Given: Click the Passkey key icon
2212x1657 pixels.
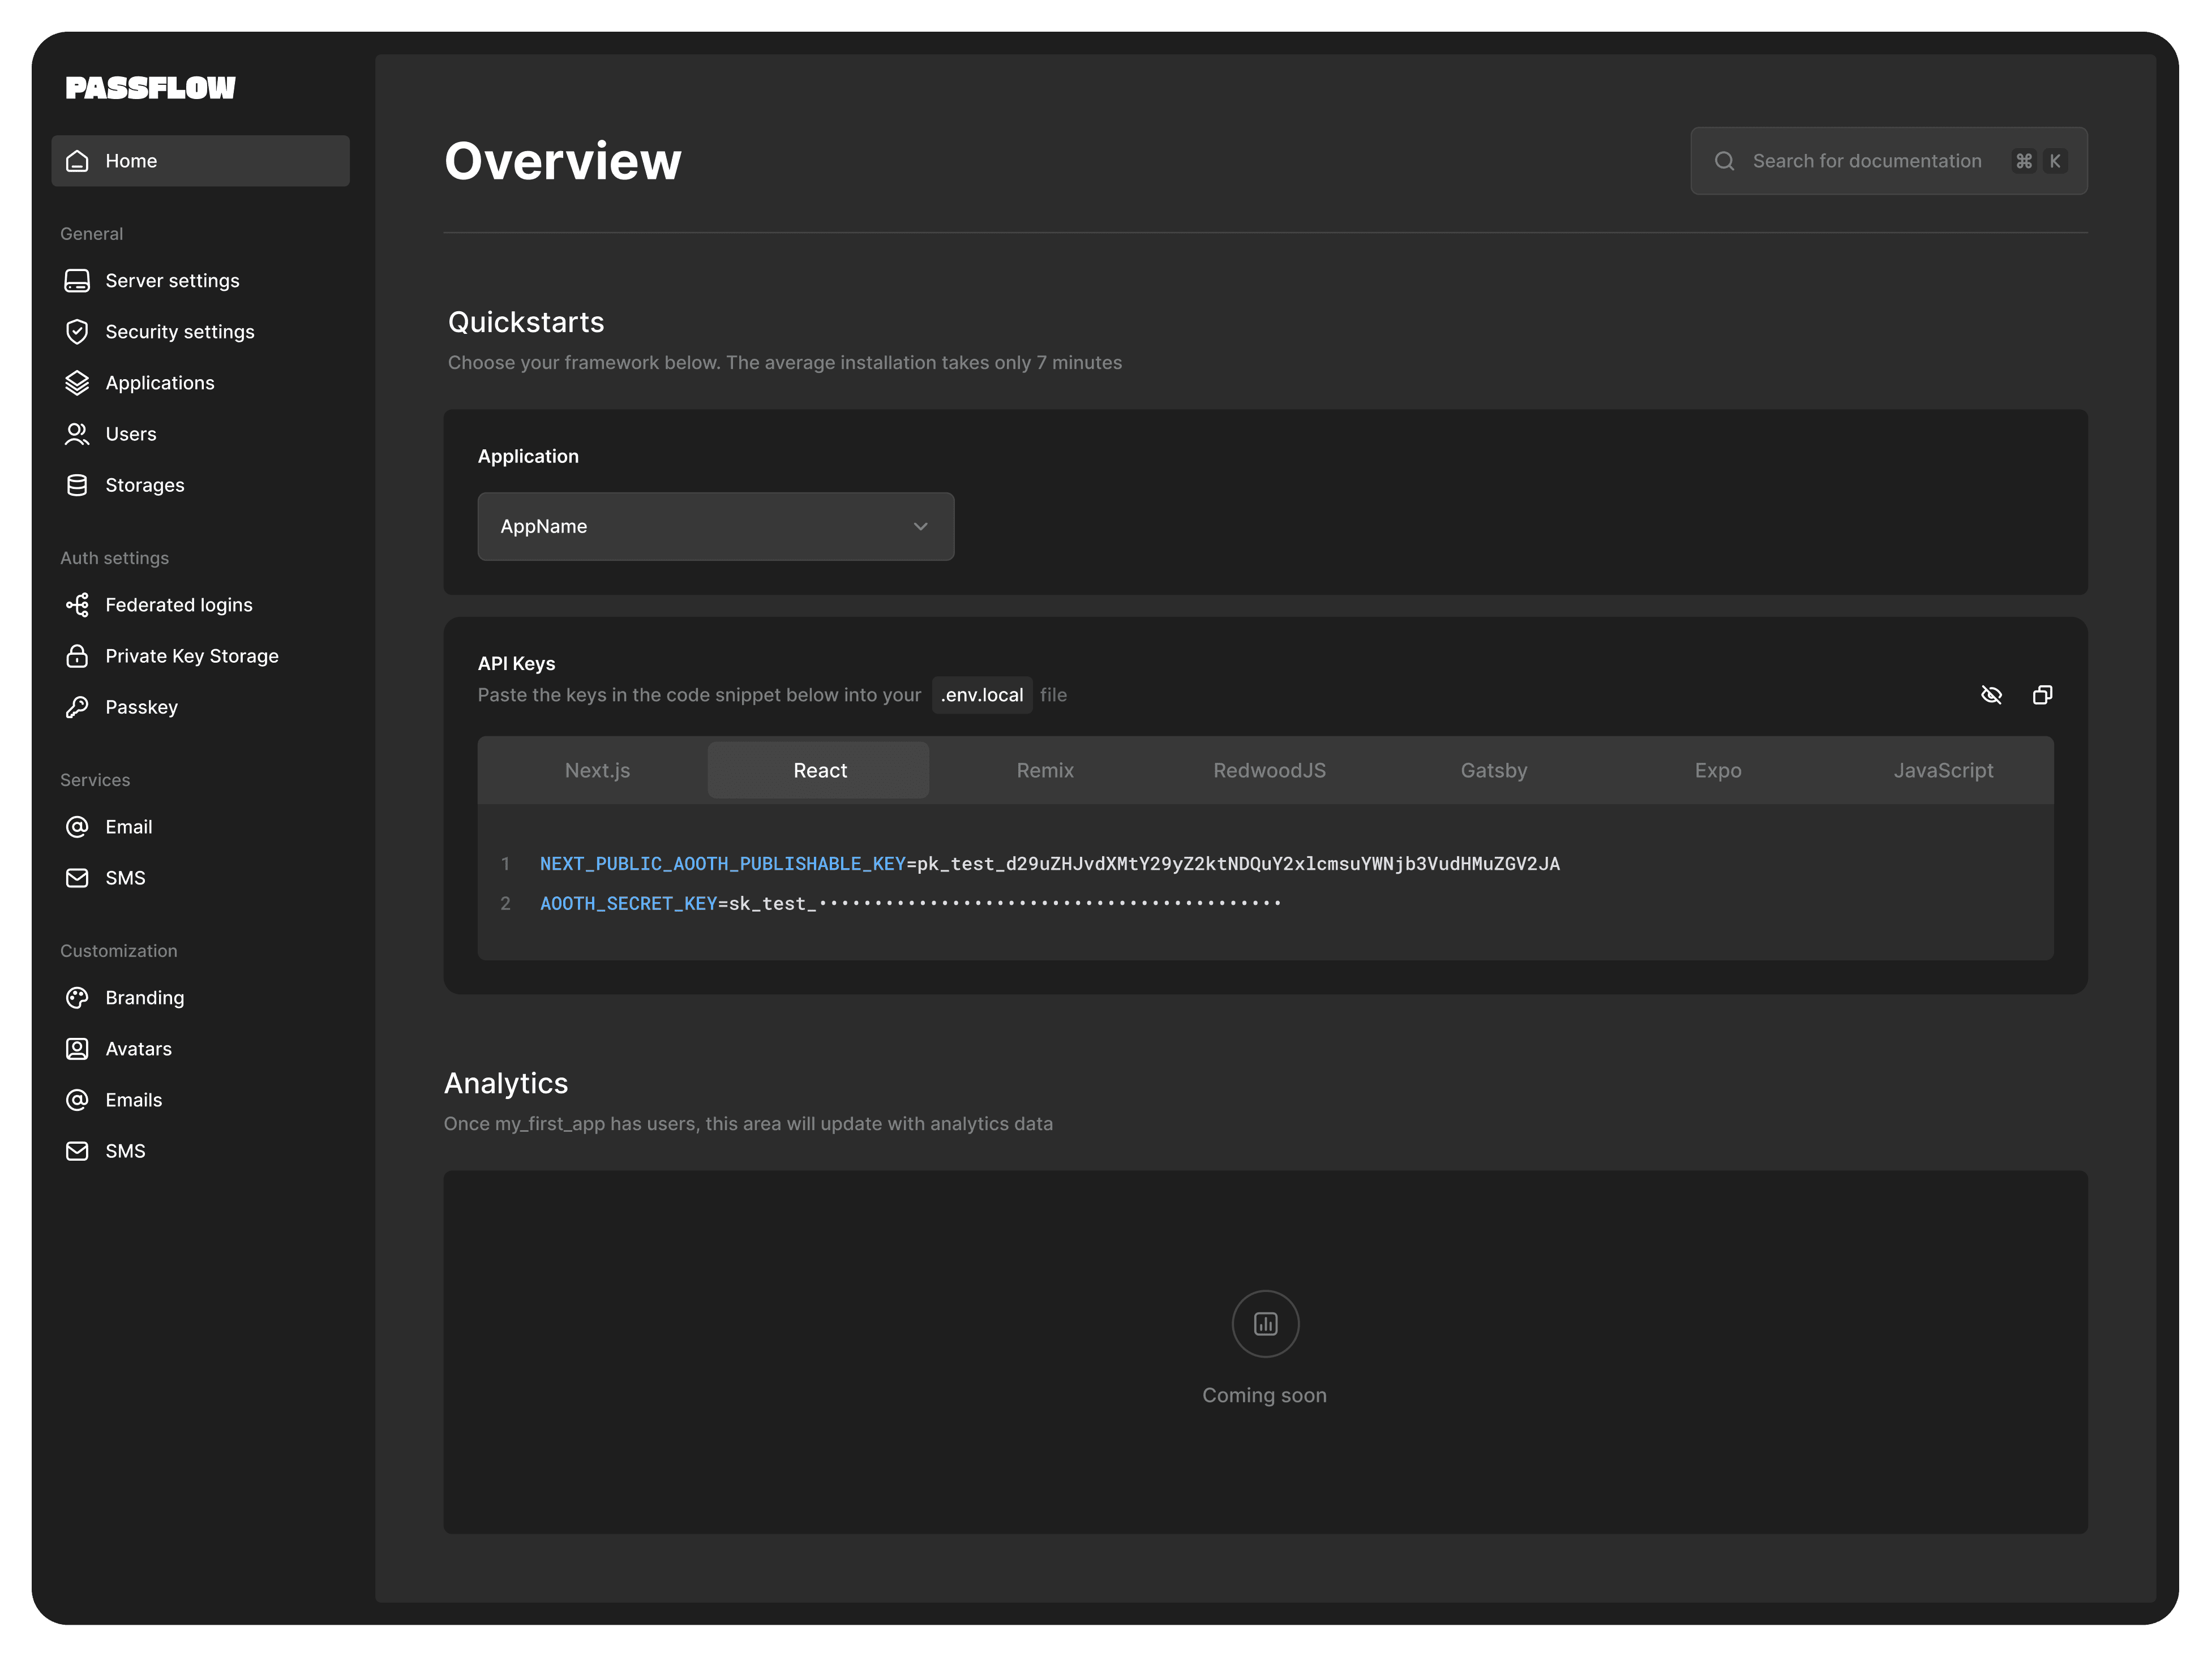Looking at the screenshot, I should pos(77,707).
